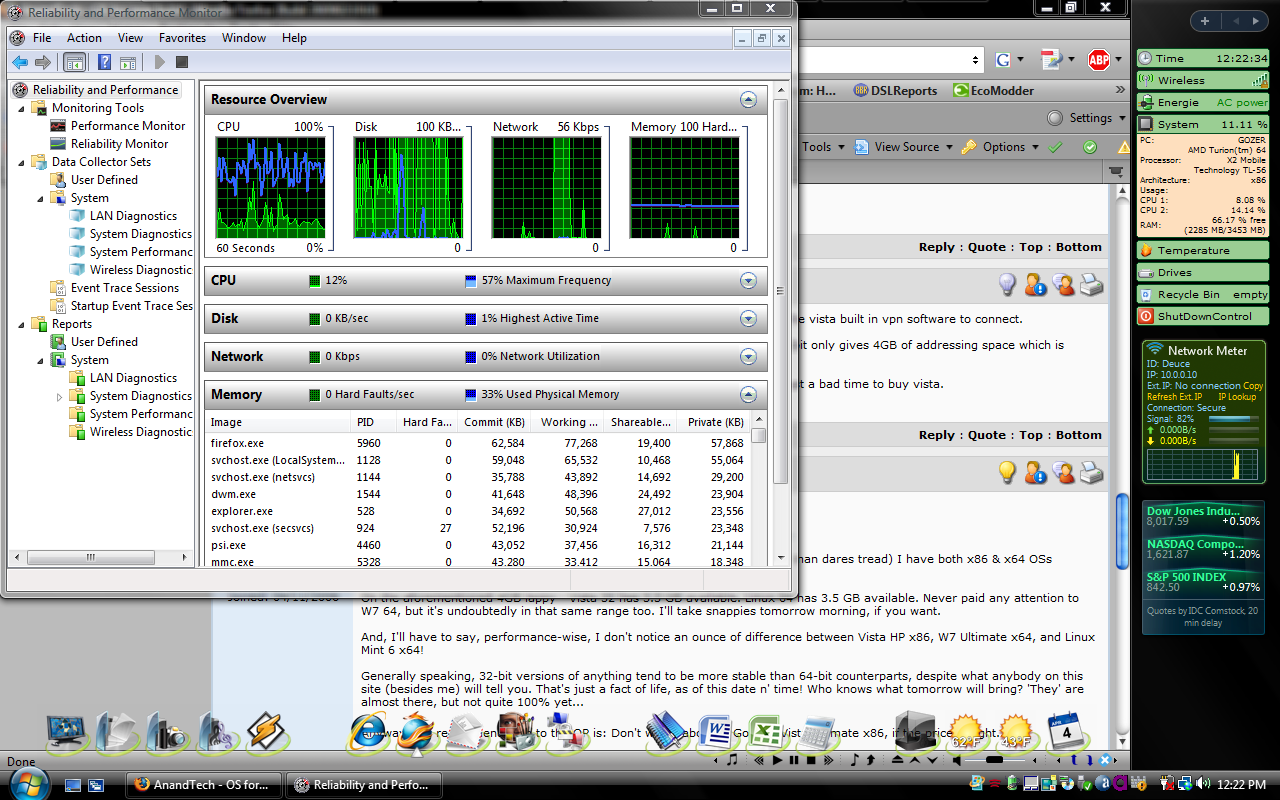Click the DSLReports bookmark

[x=894, y=90]
